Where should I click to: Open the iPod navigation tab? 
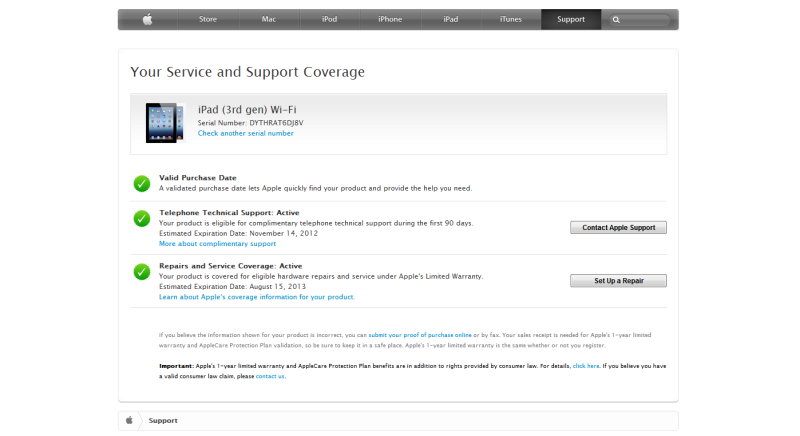point(329,19)
